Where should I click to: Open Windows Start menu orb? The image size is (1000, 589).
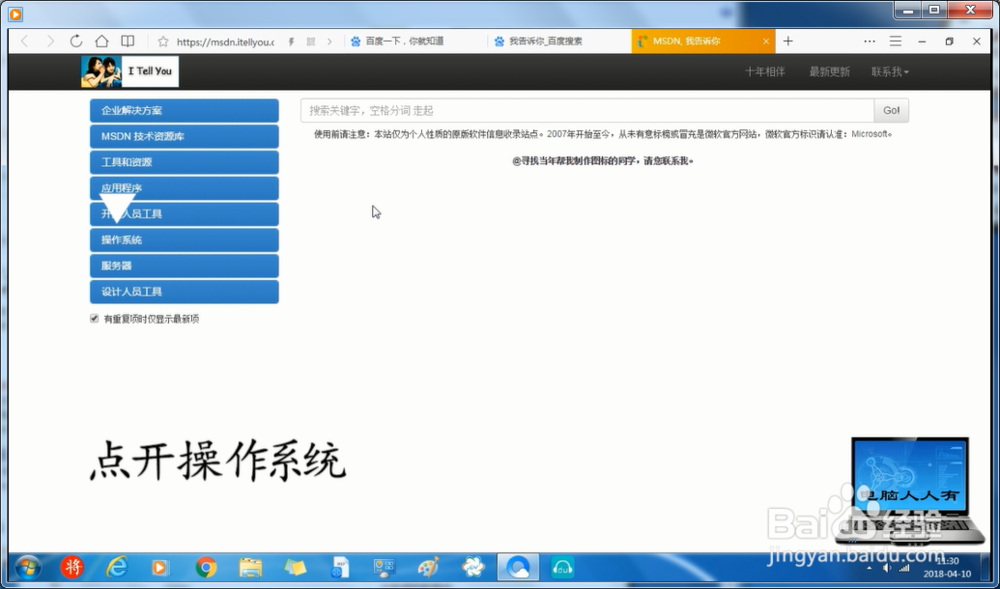coord(28,567)
